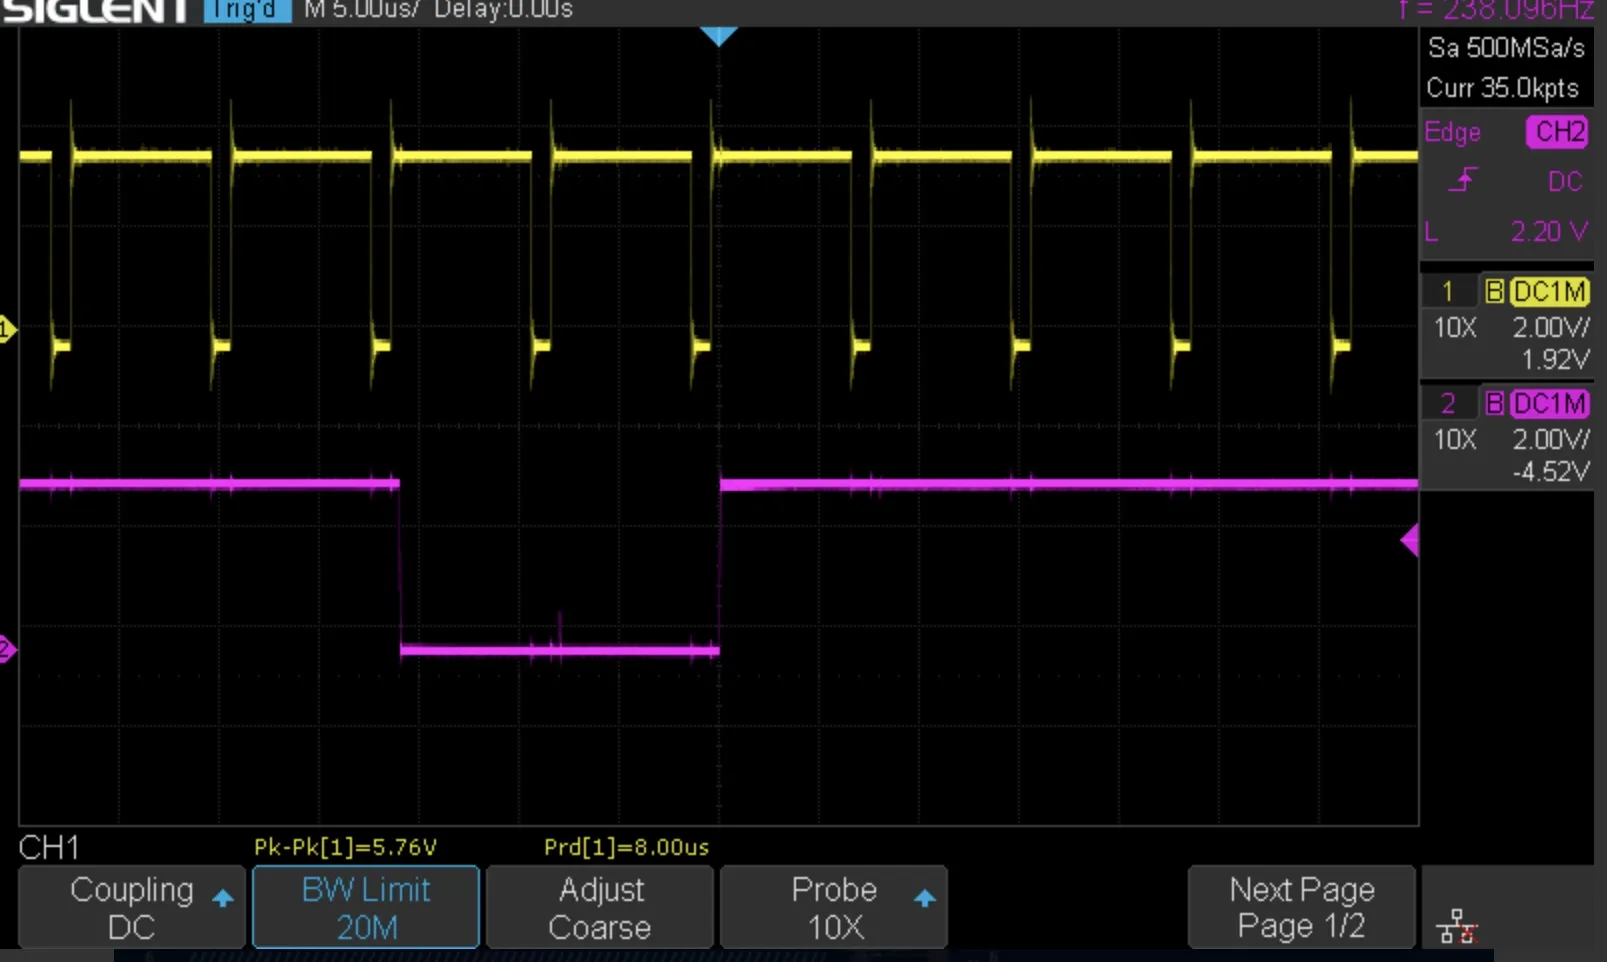The image size is (1607, 962).
Task: Click the B bandwidth icon for channel 2
Action: (x=1494, y=403)
